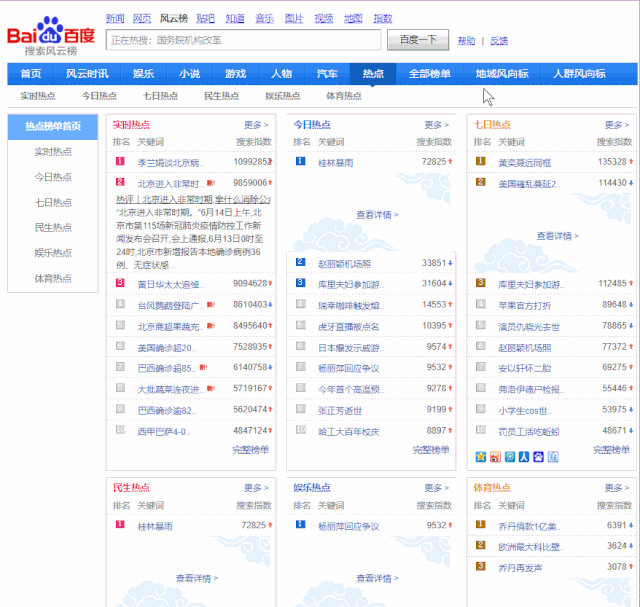Expand 更多 in the 七日热点 panel header
640x607 pixels.
(617, 125)
